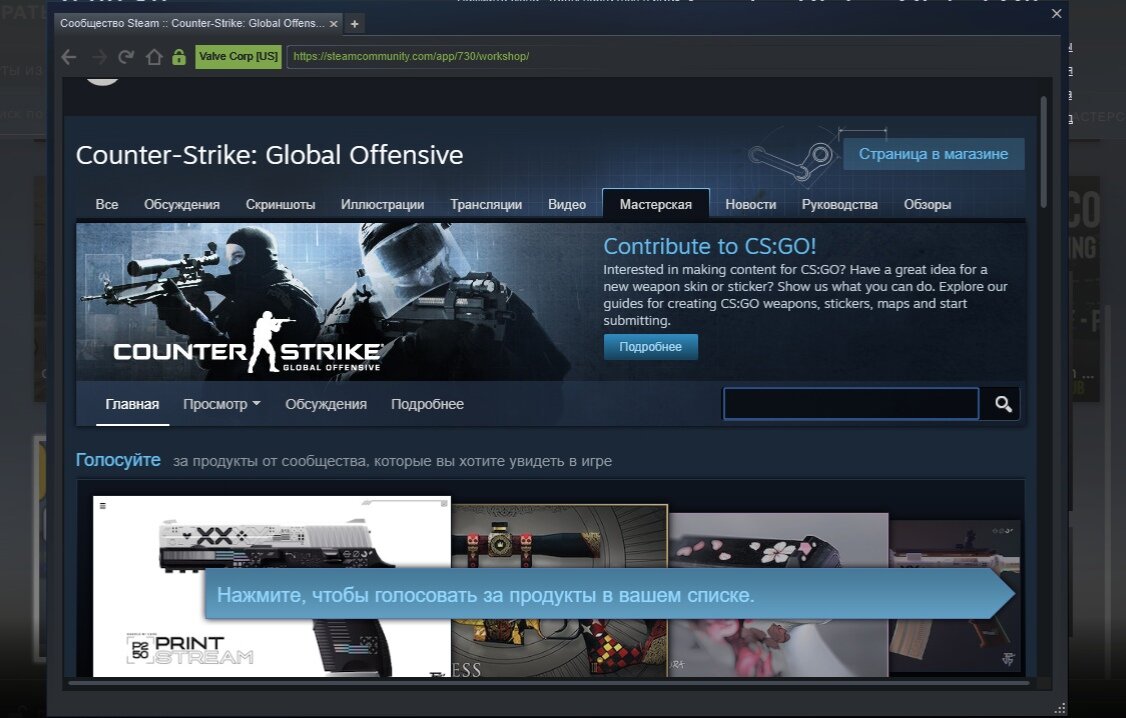Screen dimensions: 1126x718
Task: Open the Новости tab
Action: [750, 205]
